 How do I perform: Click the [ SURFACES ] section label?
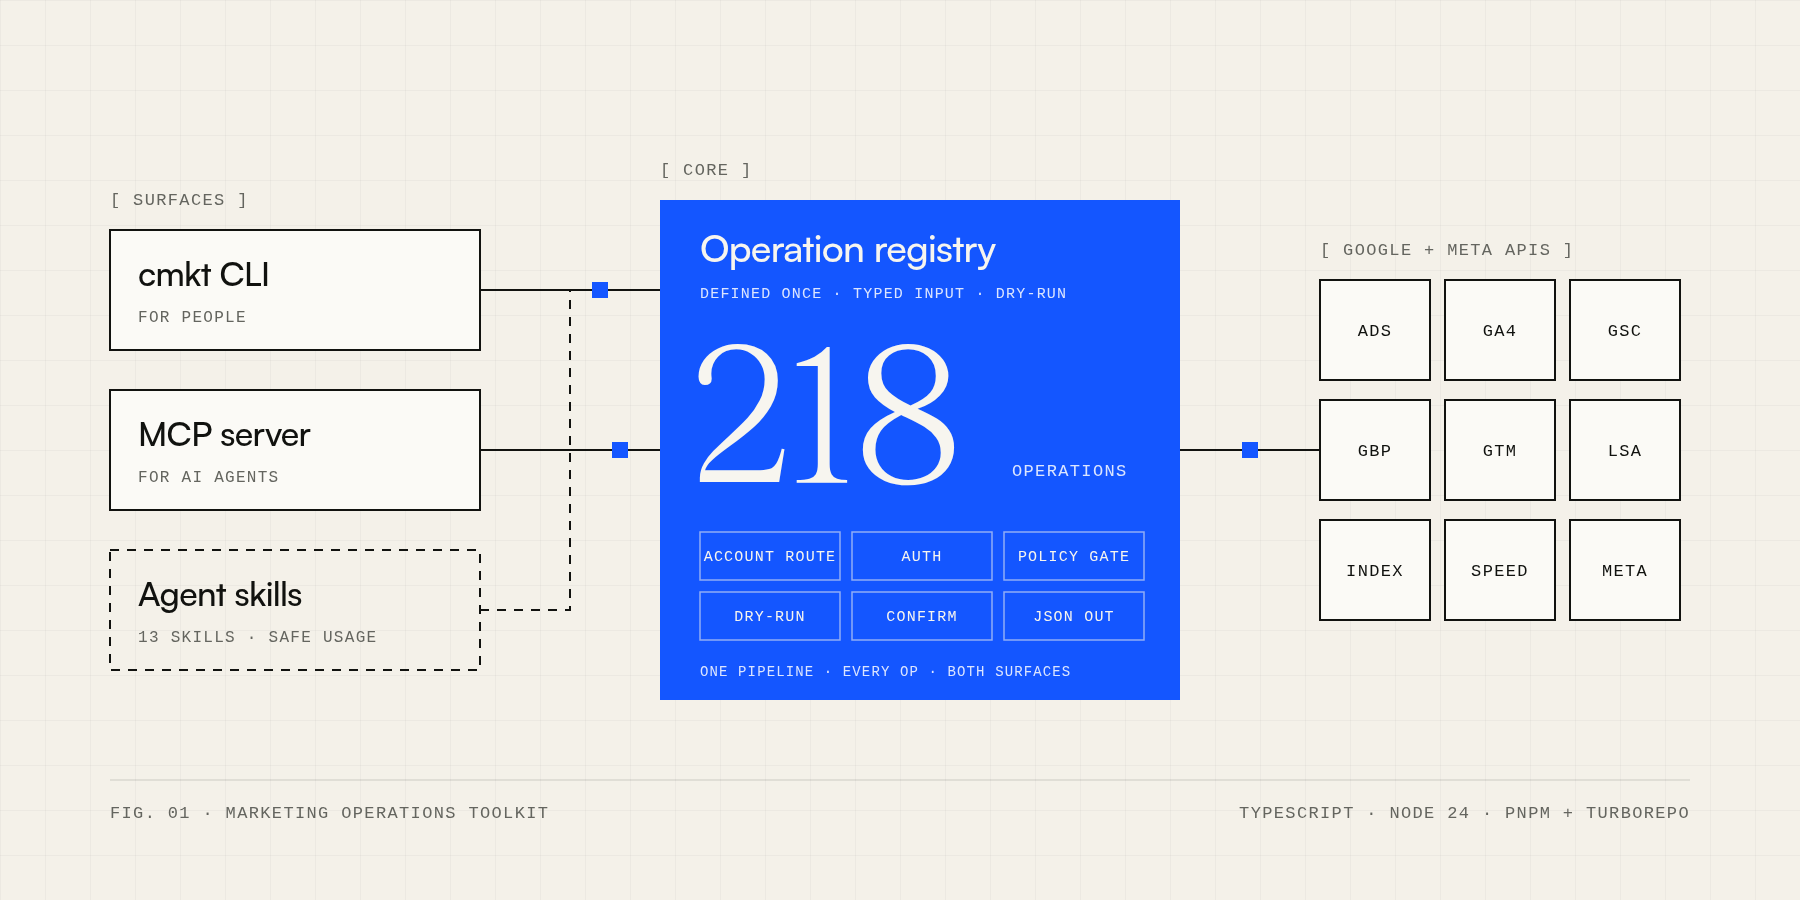tap(179, 200)
